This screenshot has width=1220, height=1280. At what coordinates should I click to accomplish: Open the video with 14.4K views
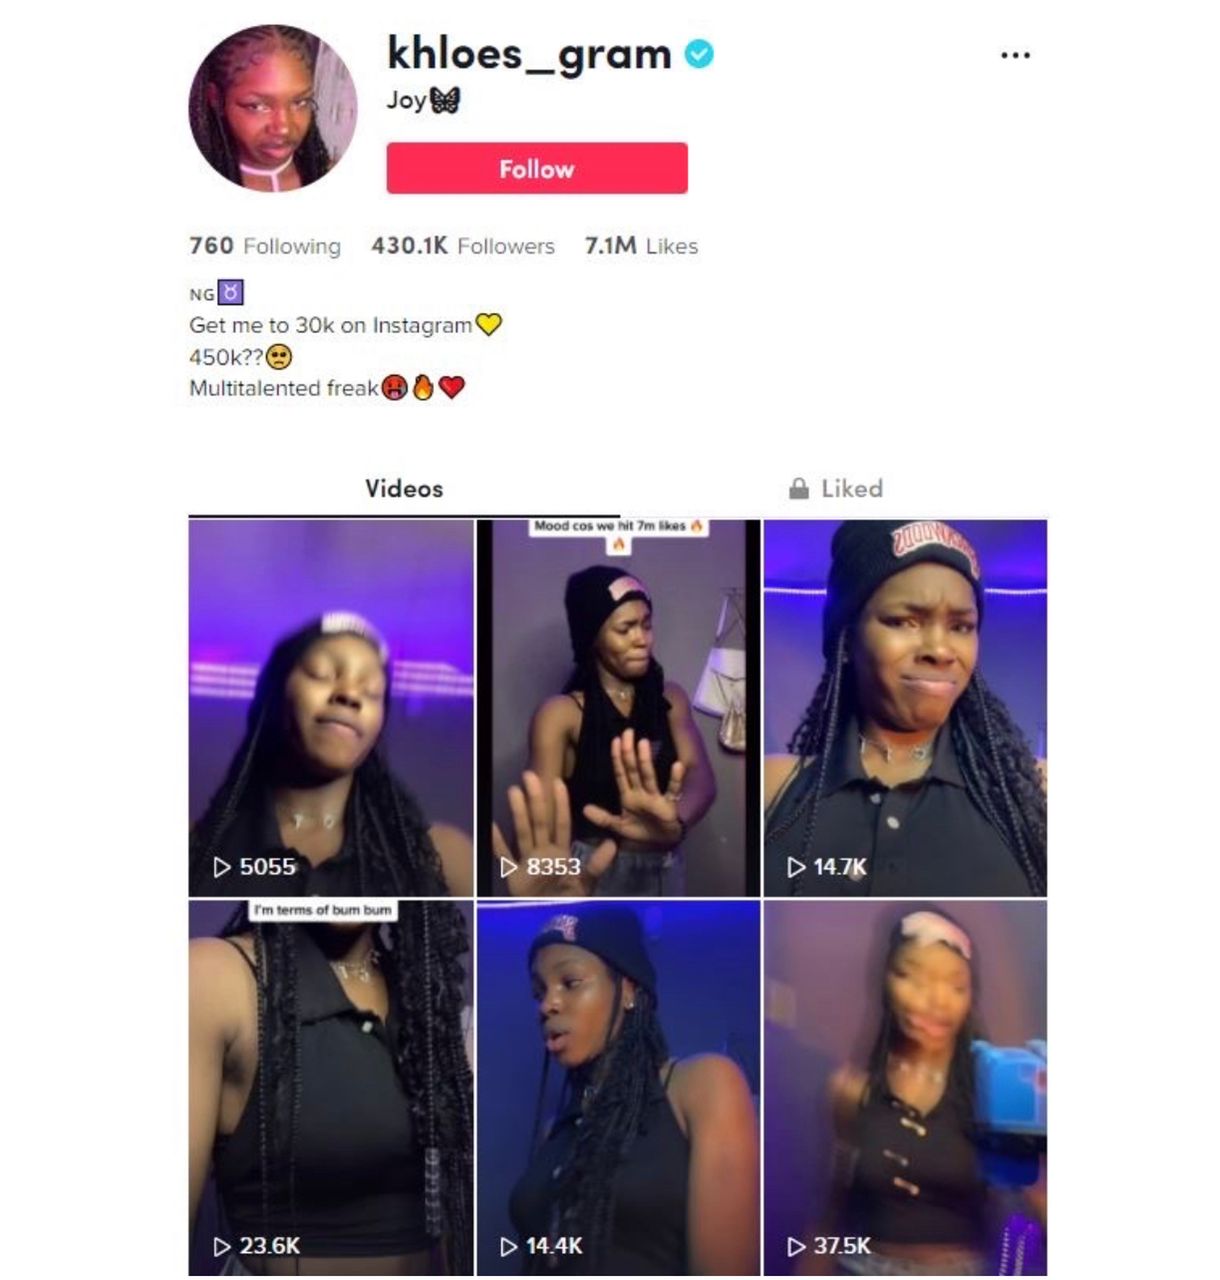618,1088
